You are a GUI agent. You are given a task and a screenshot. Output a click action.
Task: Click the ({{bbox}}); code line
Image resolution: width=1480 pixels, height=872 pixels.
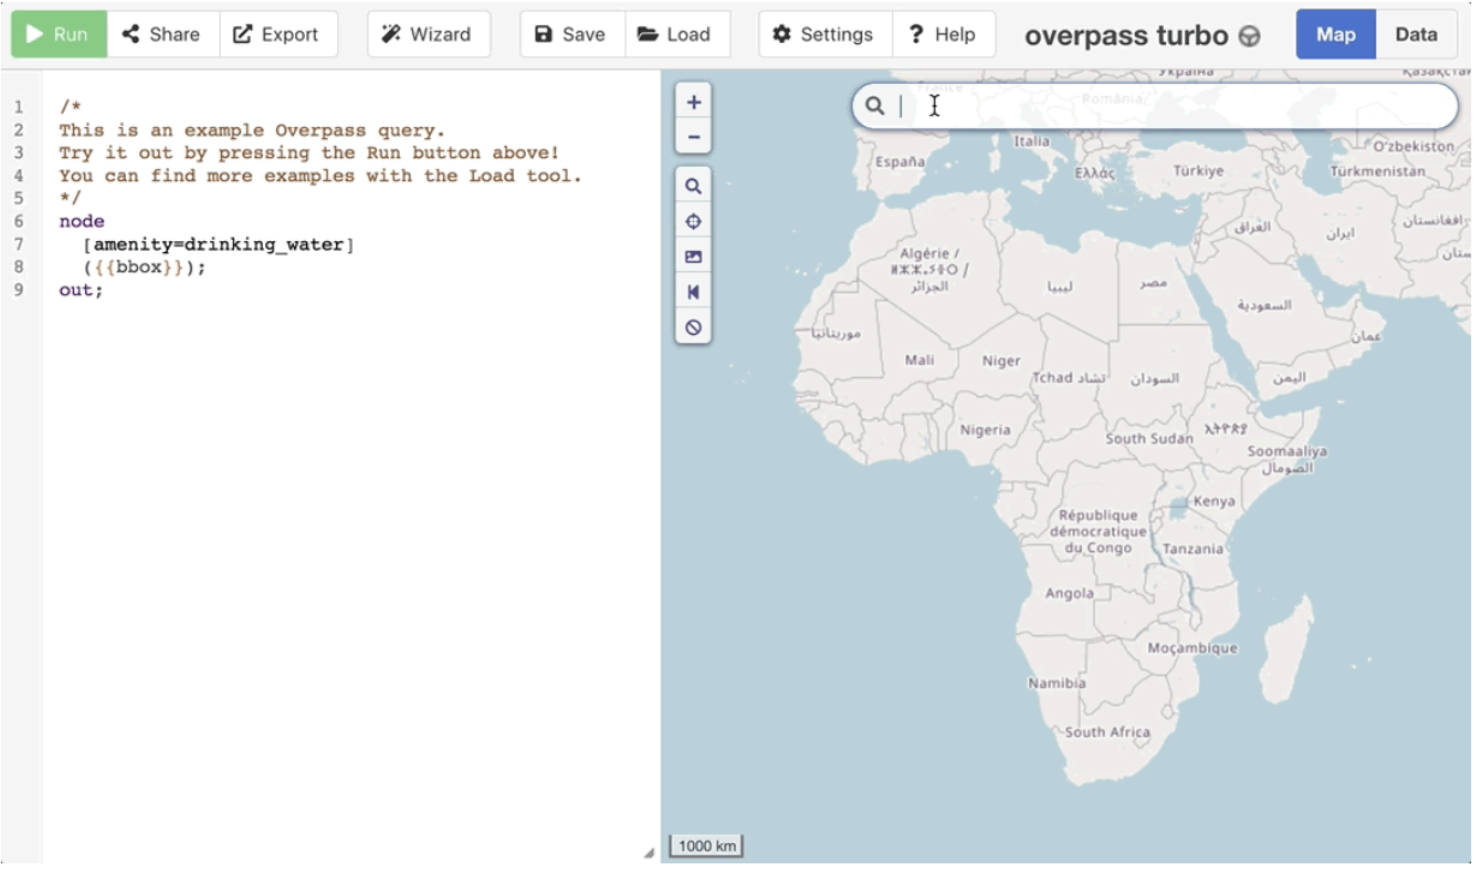point(144,267)
